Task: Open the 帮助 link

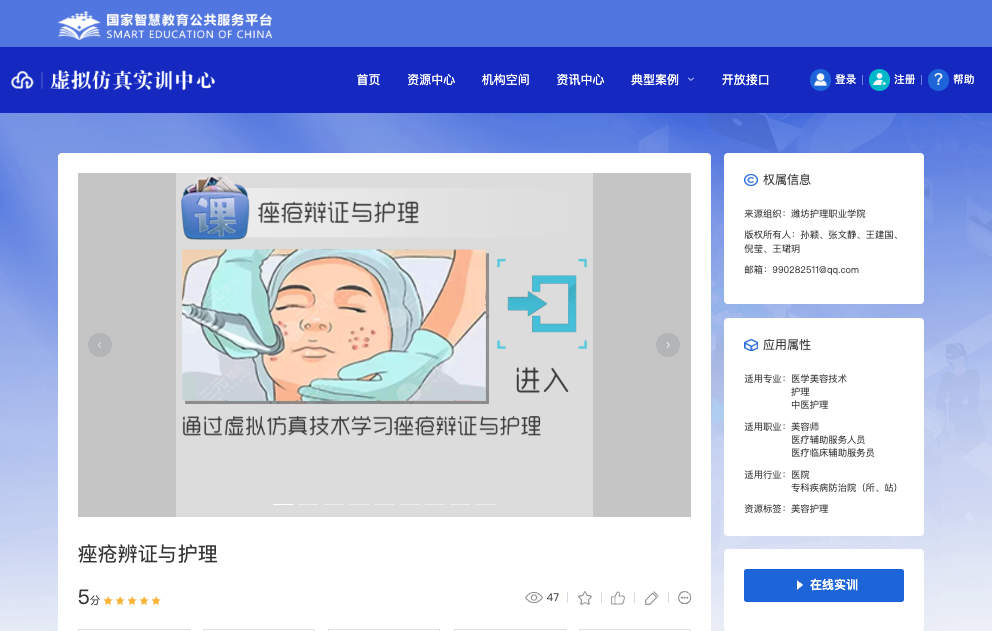Action: point(964,80)
